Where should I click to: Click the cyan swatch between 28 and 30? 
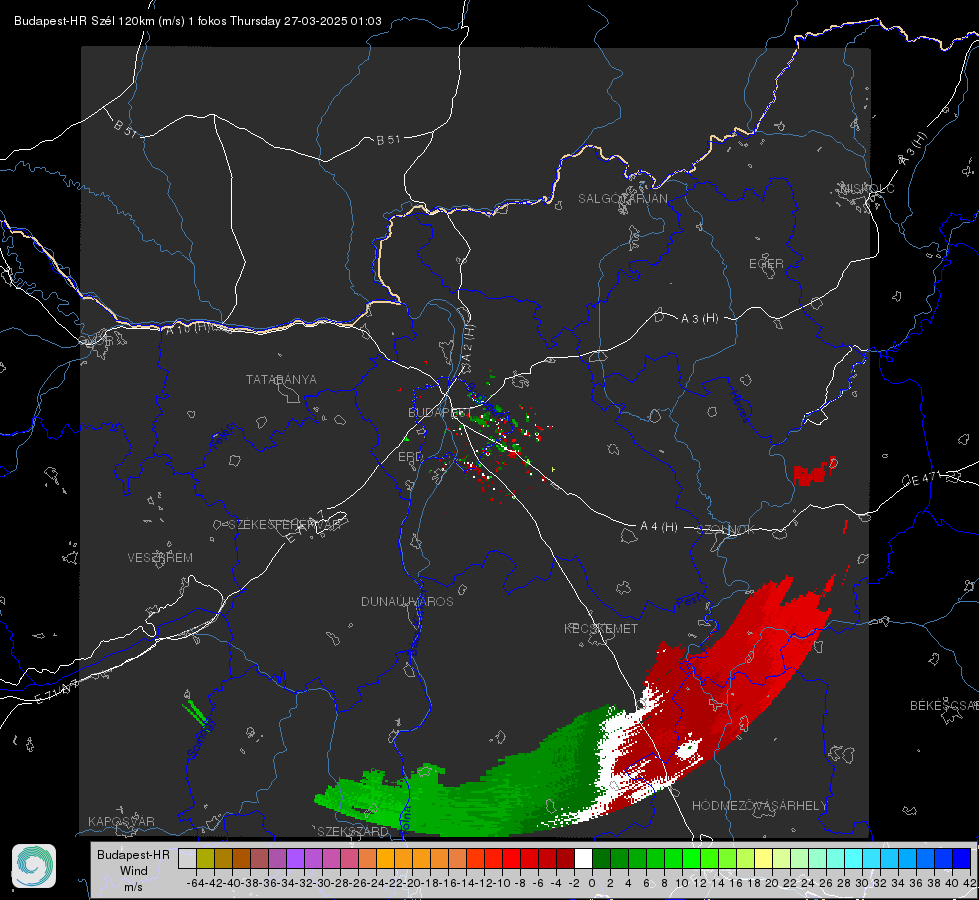854,858
